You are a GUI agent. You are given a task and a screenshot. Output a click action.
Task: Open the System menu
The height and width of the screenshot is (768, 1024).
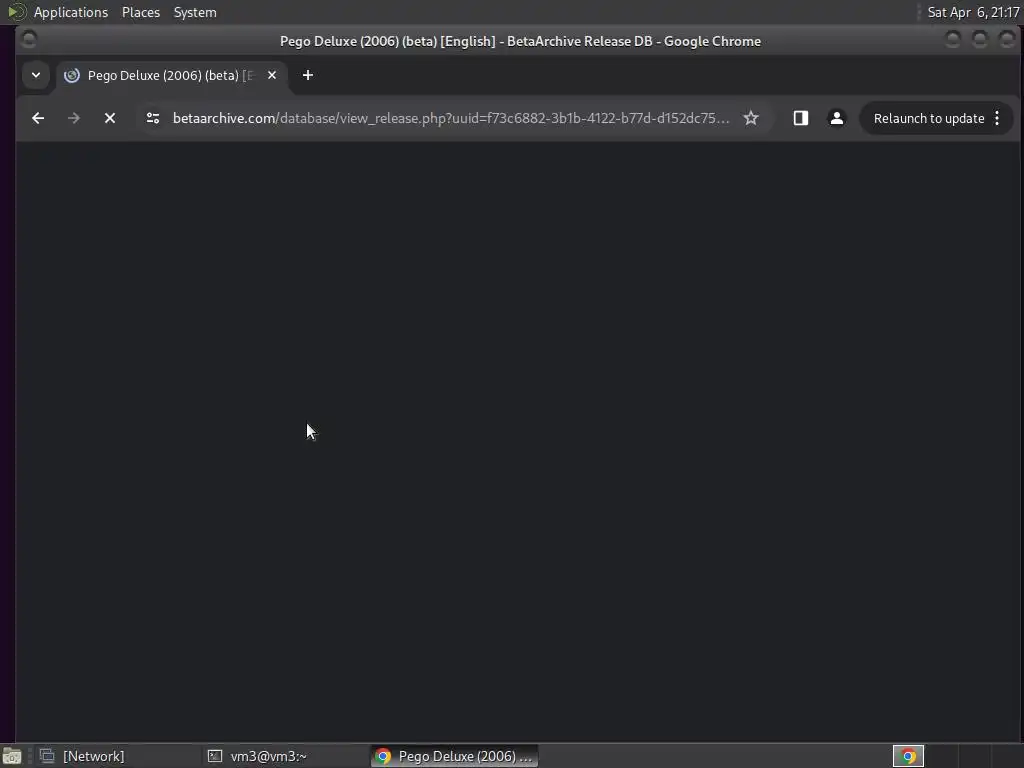pyautogui.click(x=195, y=12)
